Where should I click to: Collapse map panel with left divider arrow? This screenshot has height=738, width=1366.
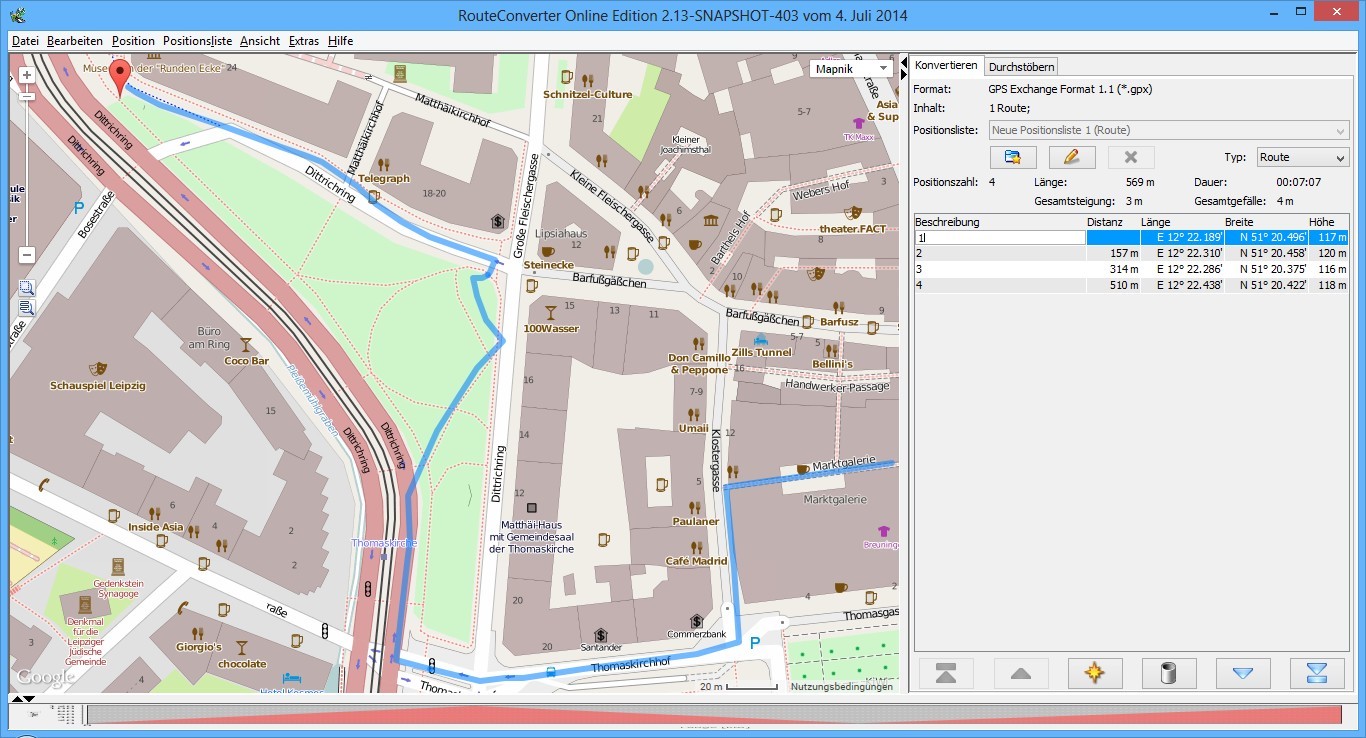(x=904, y=62)
